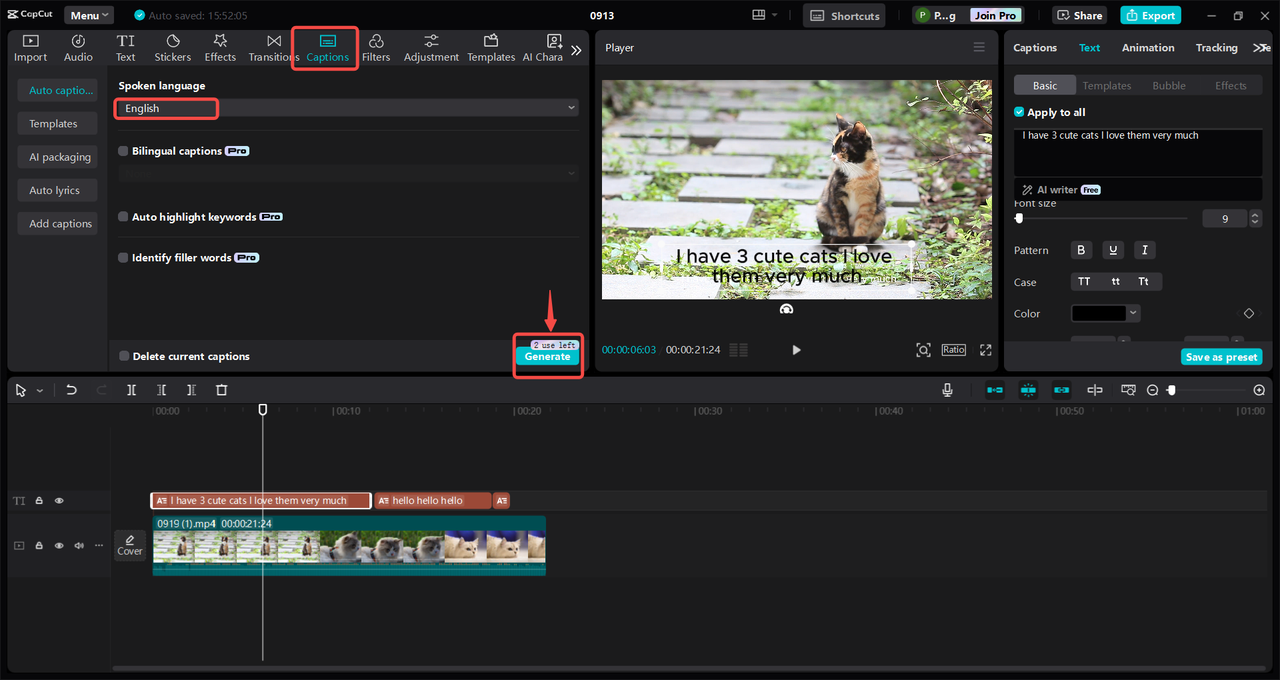The image size is (1280, 680).
Task: Zoom in the timeline with the plus icon
Action: [1259, 390]
